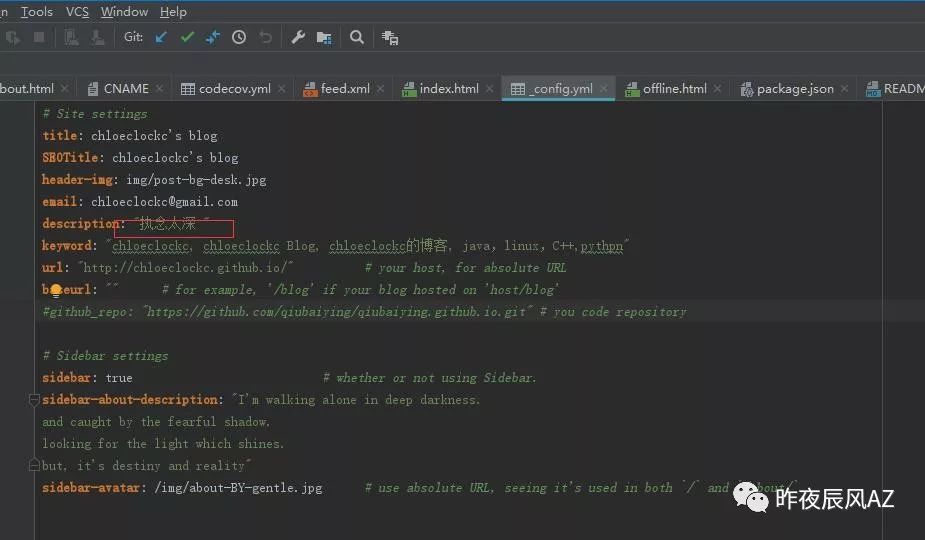
Task: Click the 'img/post-bg-desk.jpg' value
Action: click(x=196, y=180)
